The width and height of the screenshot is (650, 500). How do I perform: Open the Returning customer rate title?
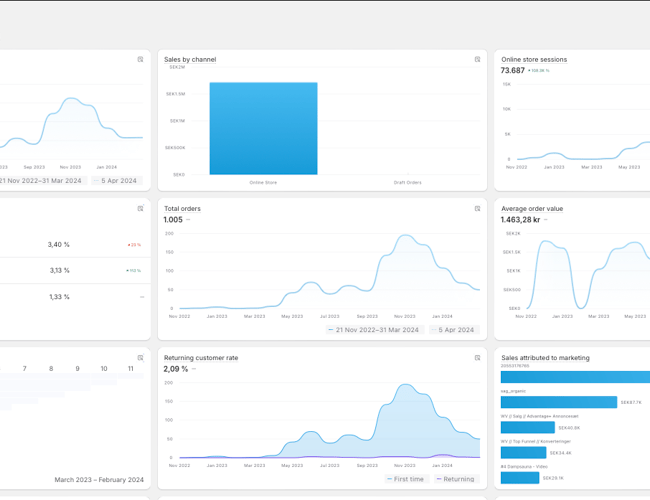201,358
